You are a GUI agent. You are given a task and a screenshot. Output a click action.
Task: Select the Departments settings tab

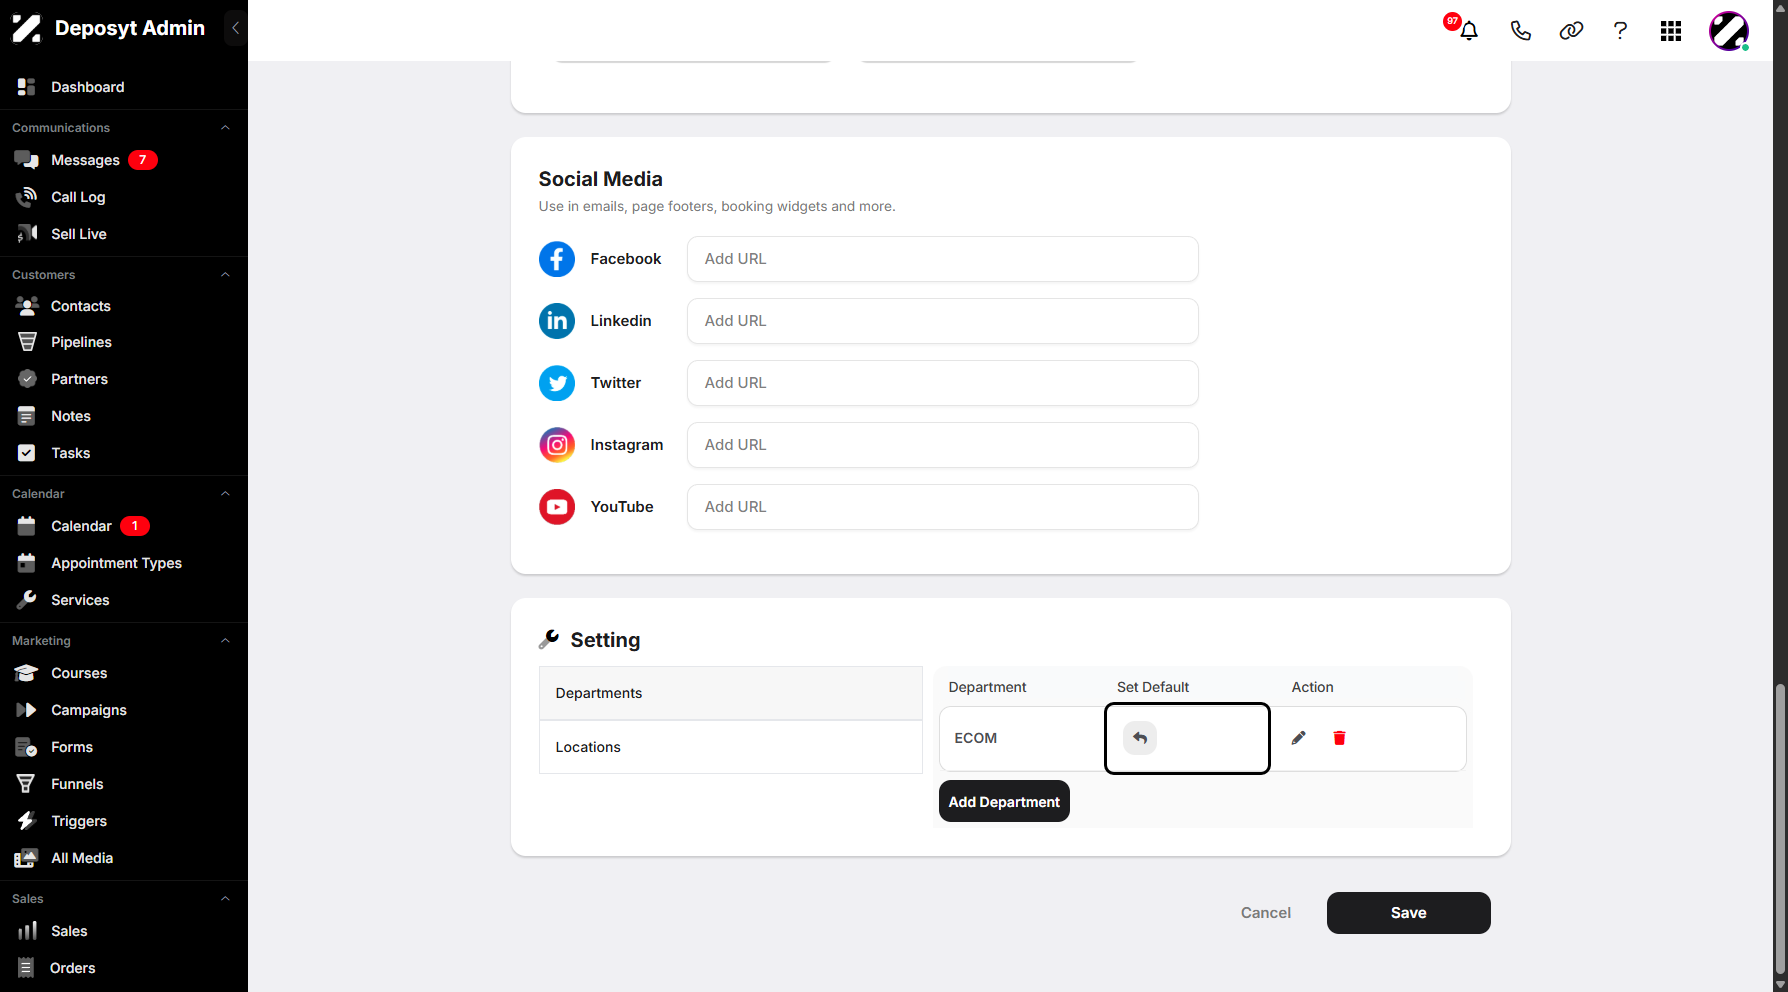pyautogui.click(x=730, y=693)
